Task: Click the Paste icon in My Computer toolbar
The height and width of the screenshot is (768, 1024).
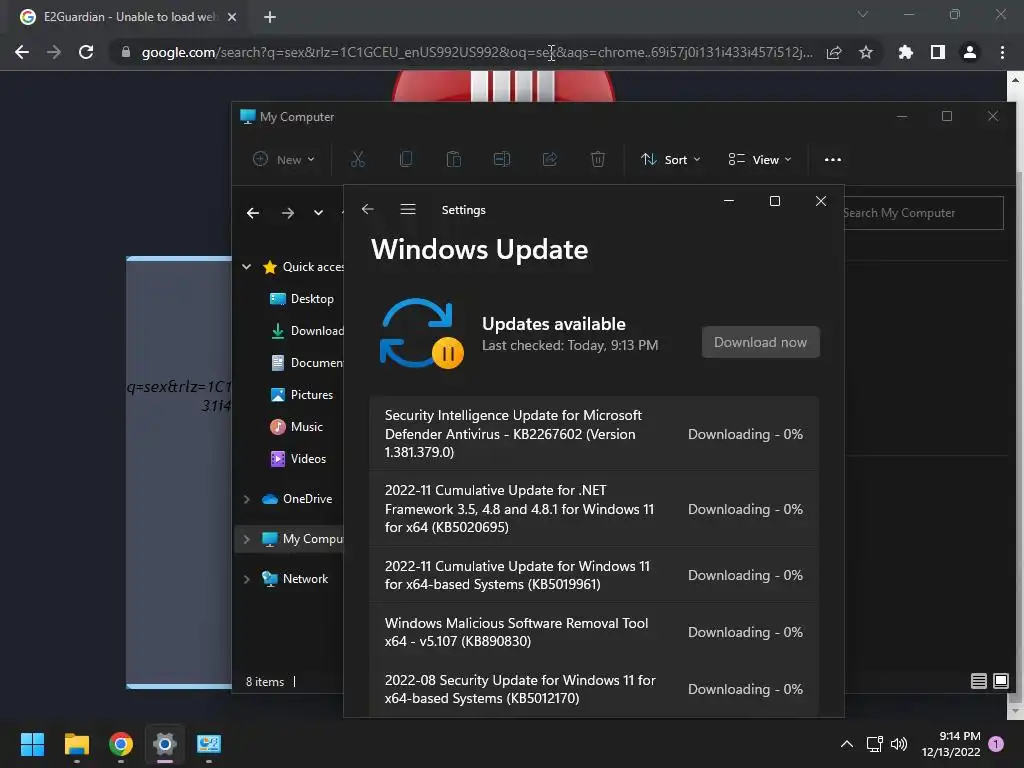Action: point(454,159)
